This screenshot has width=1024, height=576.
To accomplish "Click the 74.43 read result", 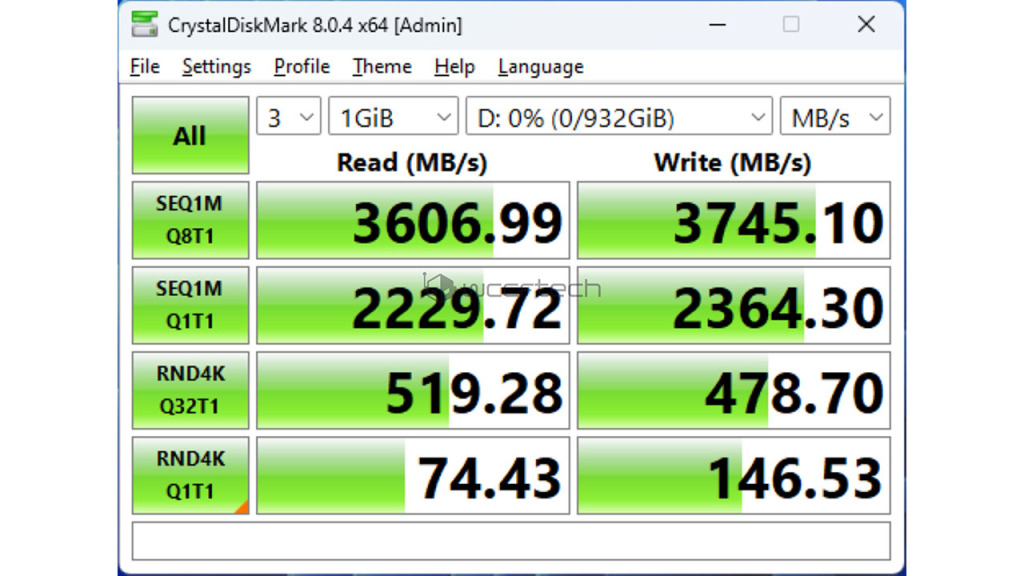I will click(x=413, y=475).
